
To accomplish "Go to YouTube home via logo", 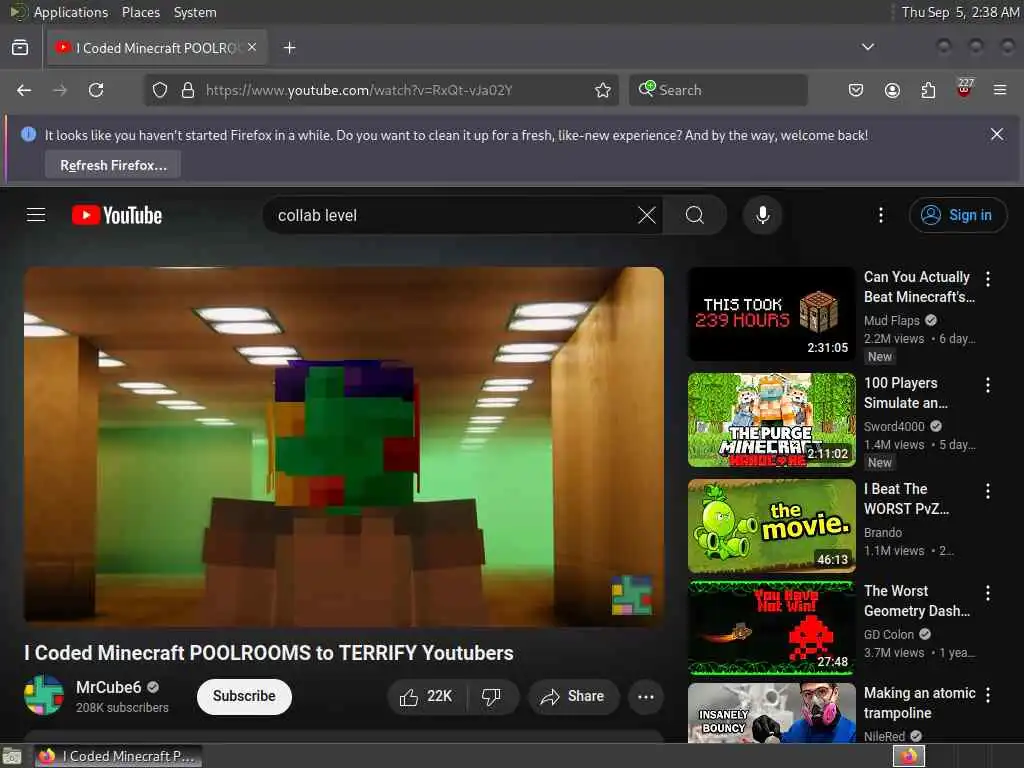I will 117,215.
